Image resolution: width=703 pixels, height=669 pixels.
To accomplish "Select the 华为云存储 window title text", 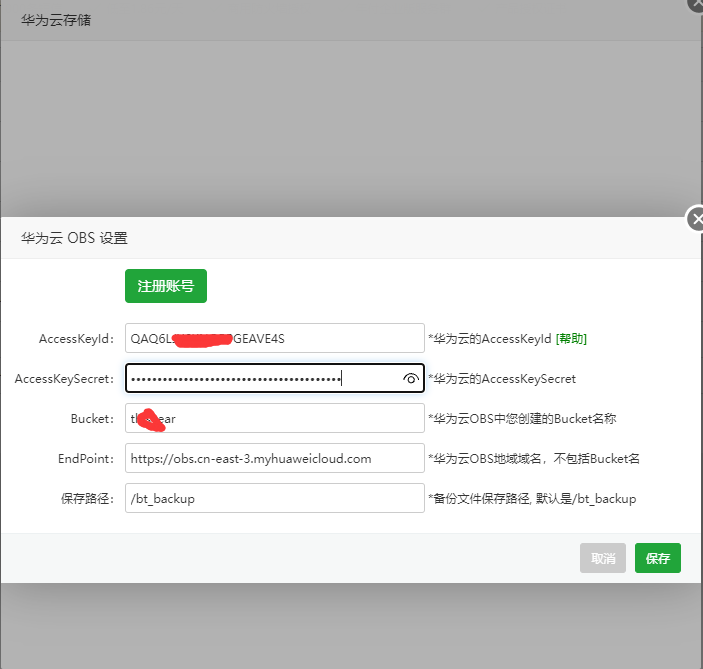I will (x=56, y=20).
